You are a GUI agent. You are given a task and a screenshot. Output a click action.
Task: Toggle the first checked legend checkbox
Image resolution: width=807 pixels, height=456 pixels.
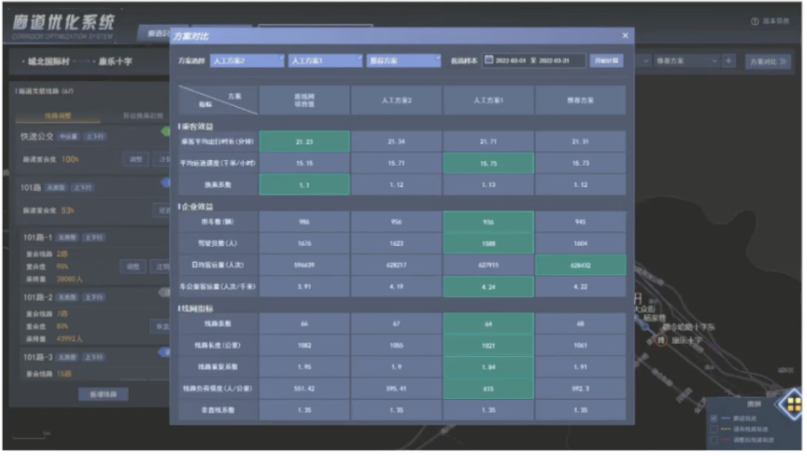pos(714,418)
